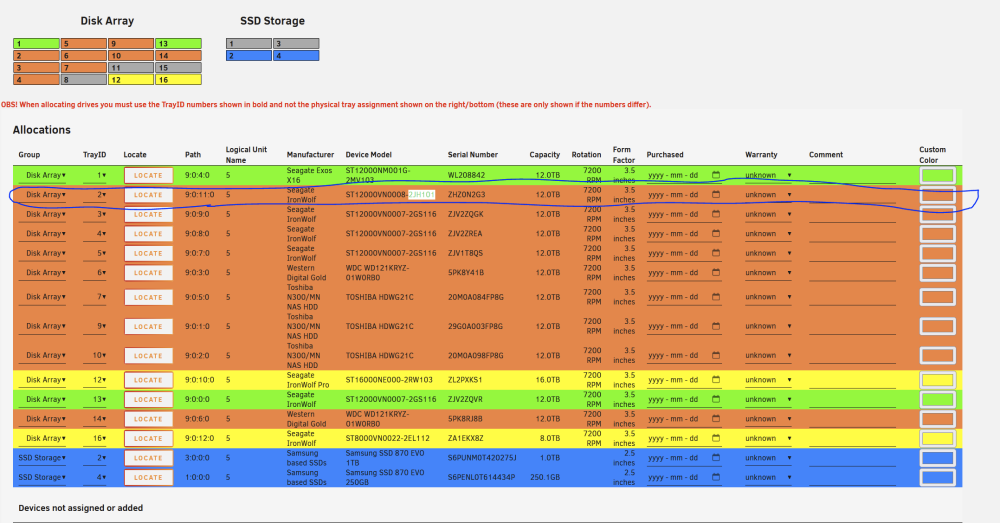This screenshot has width=1000, height=523.
Task: Open calendar picker for serial 5PK8Y41B row
Action: point(716,272)
